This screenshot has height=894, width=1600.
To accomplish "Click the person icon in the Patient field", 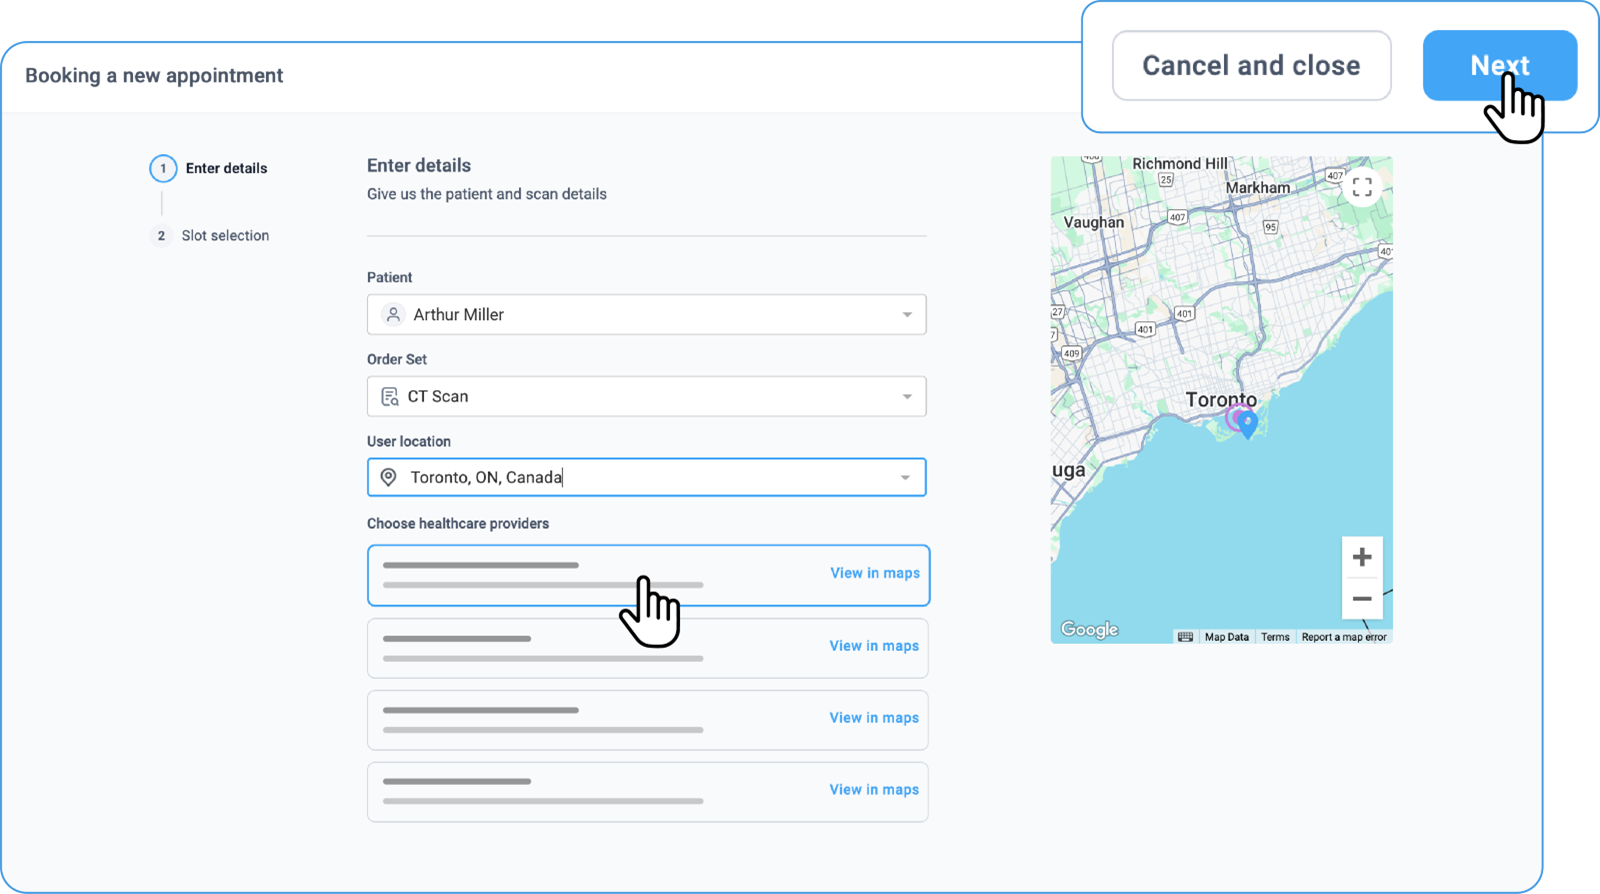I will coord(393,314).
